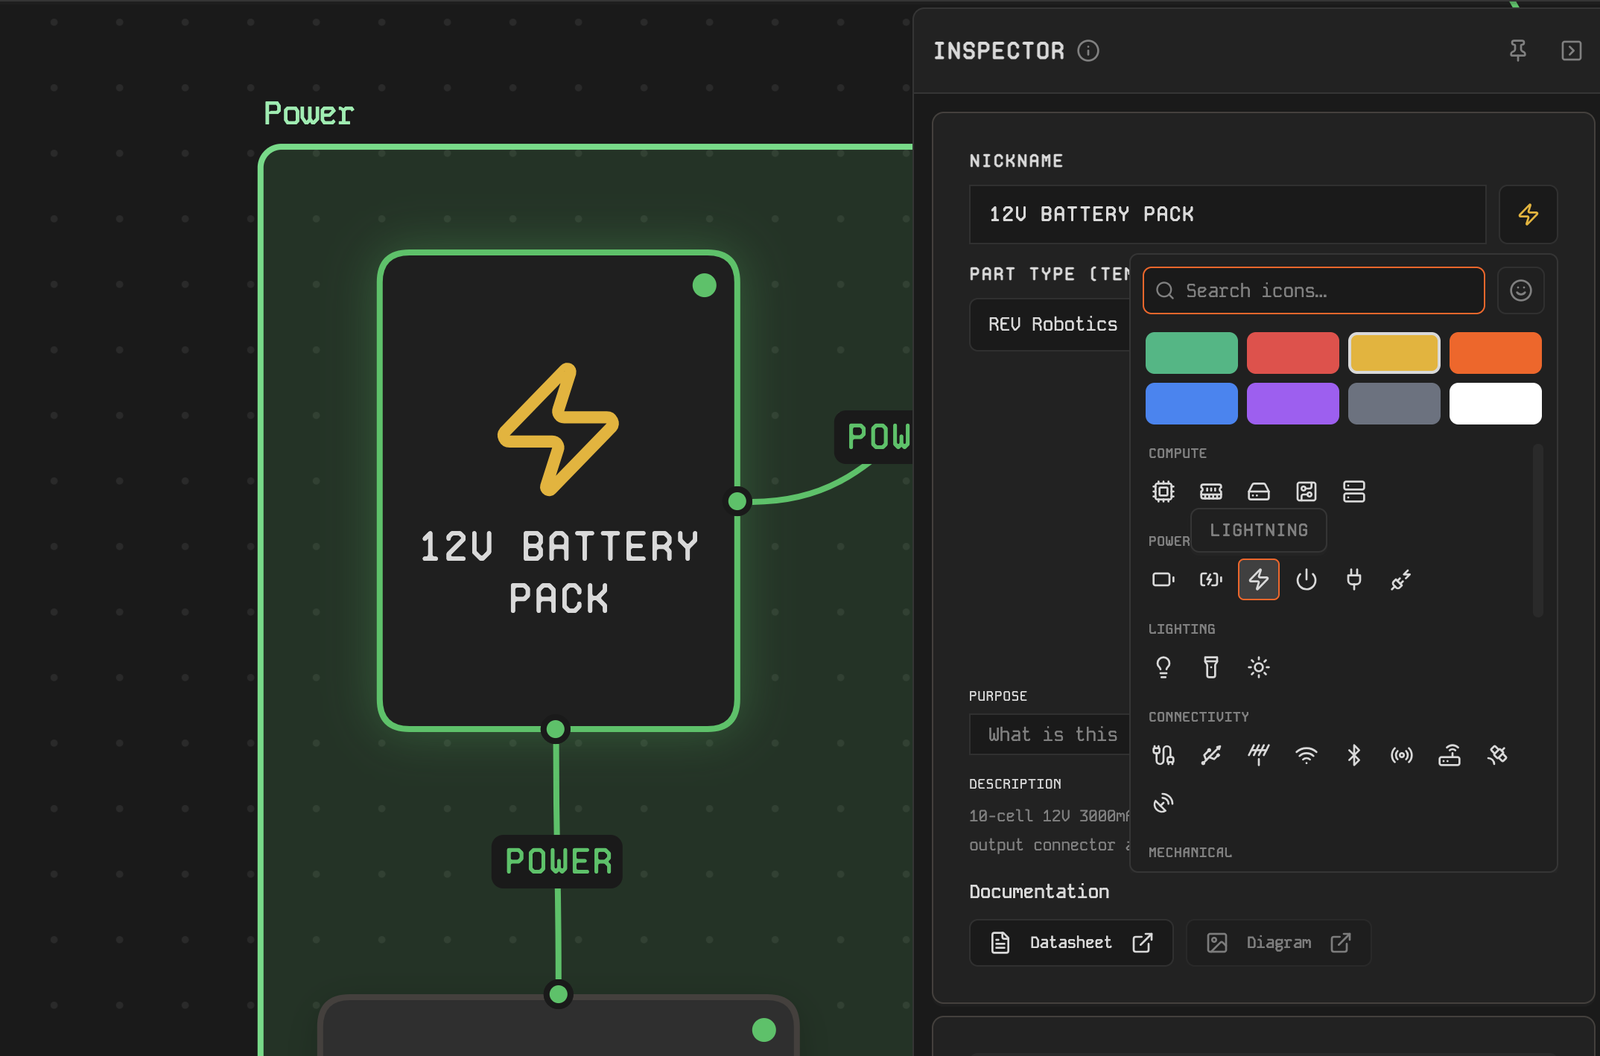The image size is (1600, 1056).
Task: Select the charging battery icon under Power
Action: (1211, 579)
